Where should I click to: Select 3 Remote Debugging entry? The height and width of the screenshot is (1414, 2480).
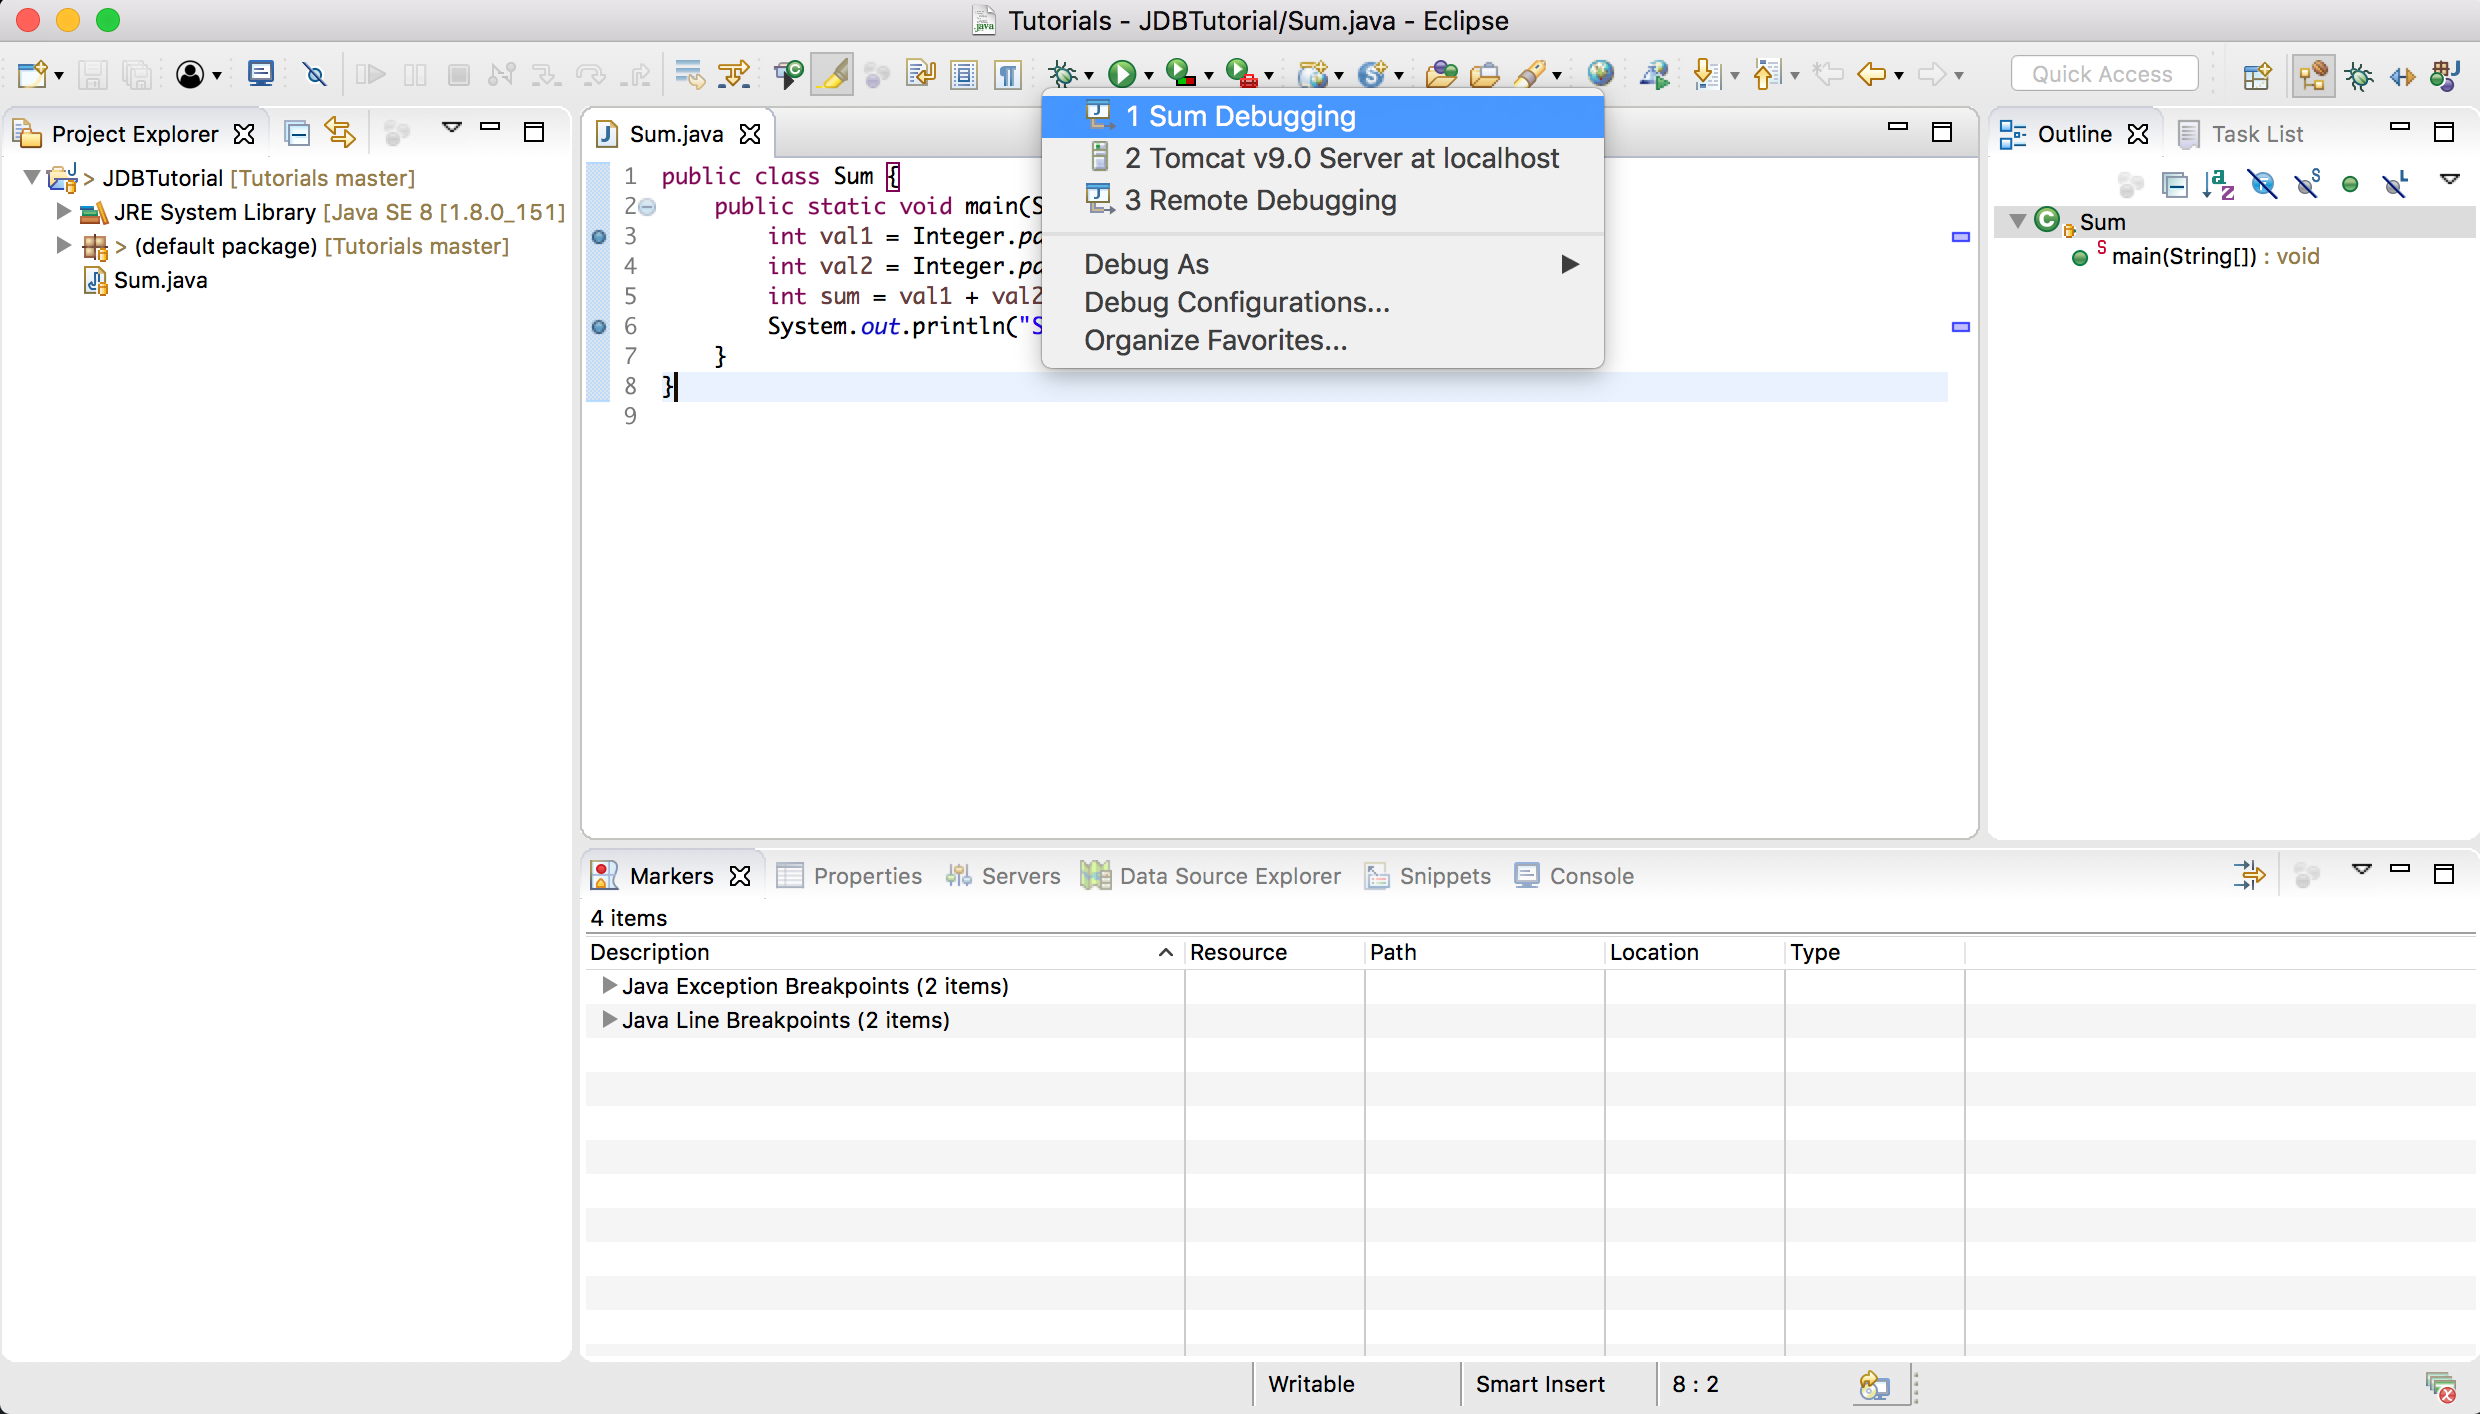[1322, 200]
